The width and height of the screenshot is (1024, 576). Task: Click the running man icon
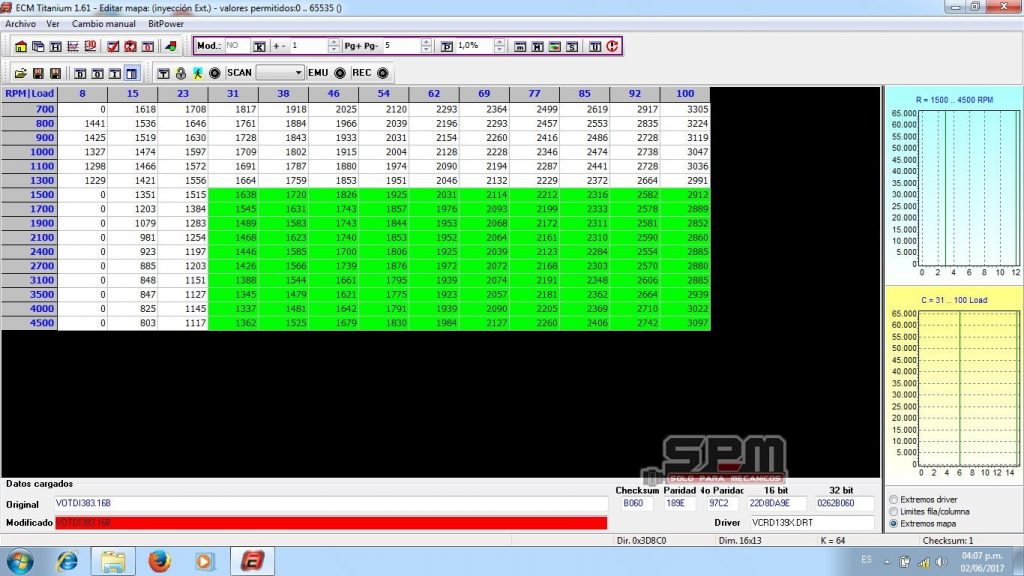coord(198,73)
